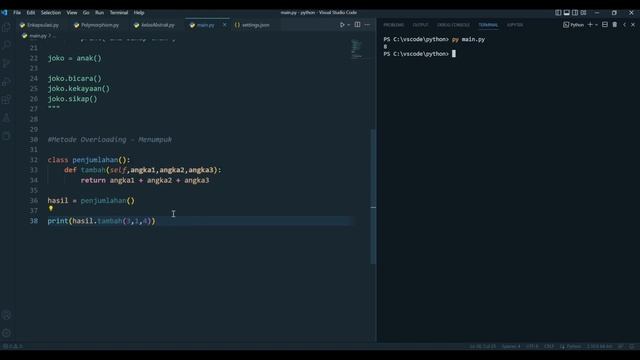
Task: Open the Edit menu
Action: [31, 13]
